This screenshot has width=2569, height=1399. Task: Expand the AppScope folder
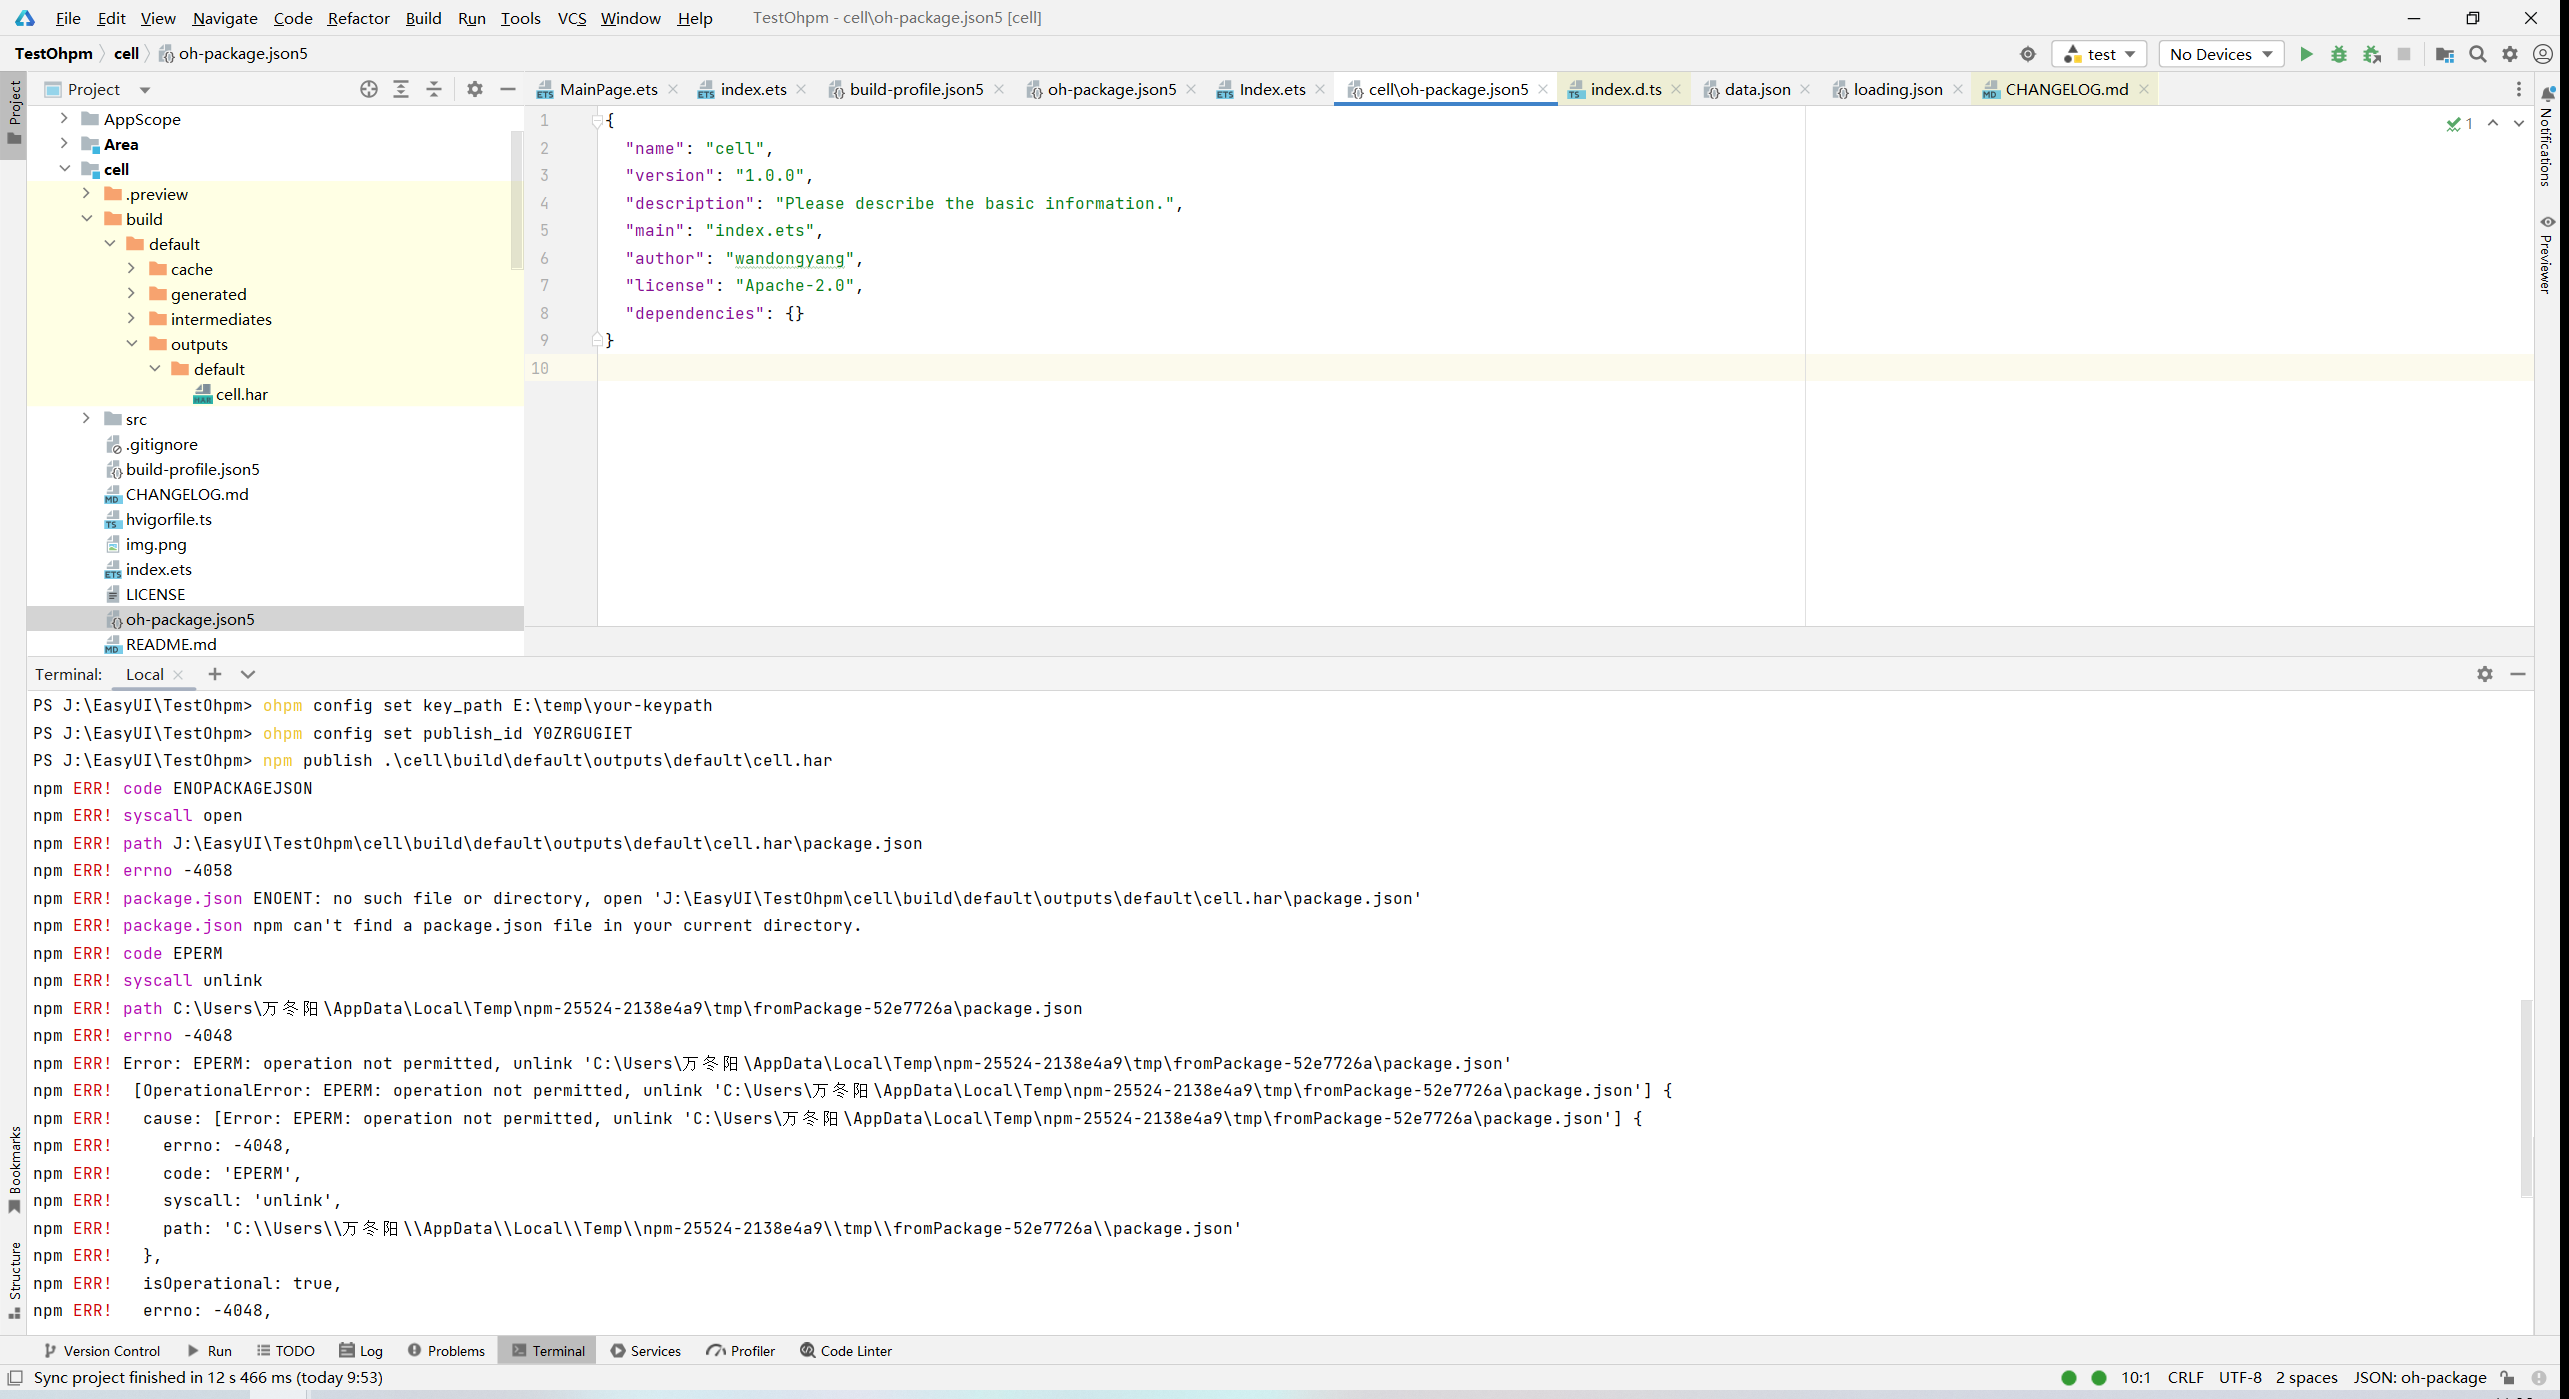click(64, 118)
